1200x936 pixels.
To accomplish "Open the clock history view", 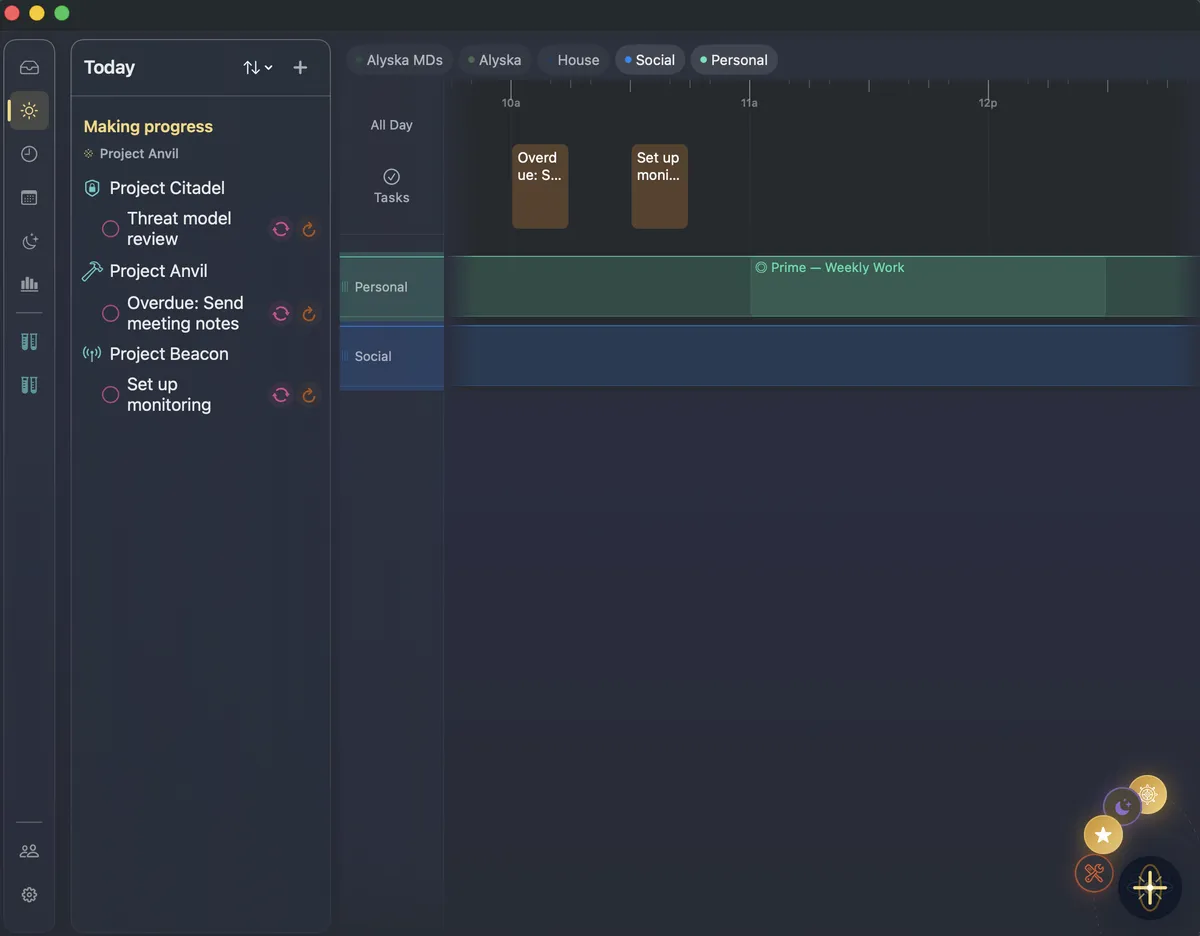I will tap(29, 154).
